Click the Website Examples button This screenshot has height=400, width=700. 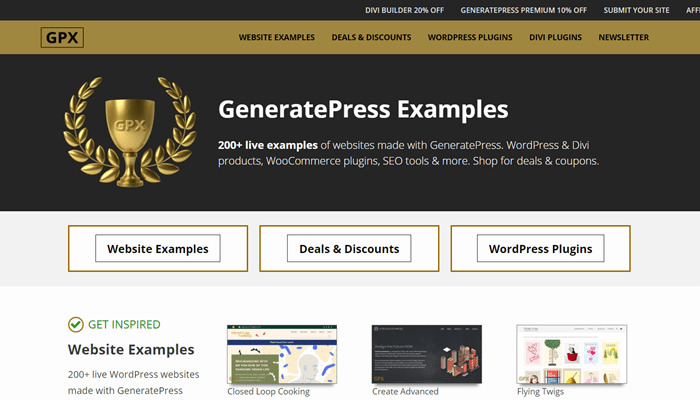158,248
